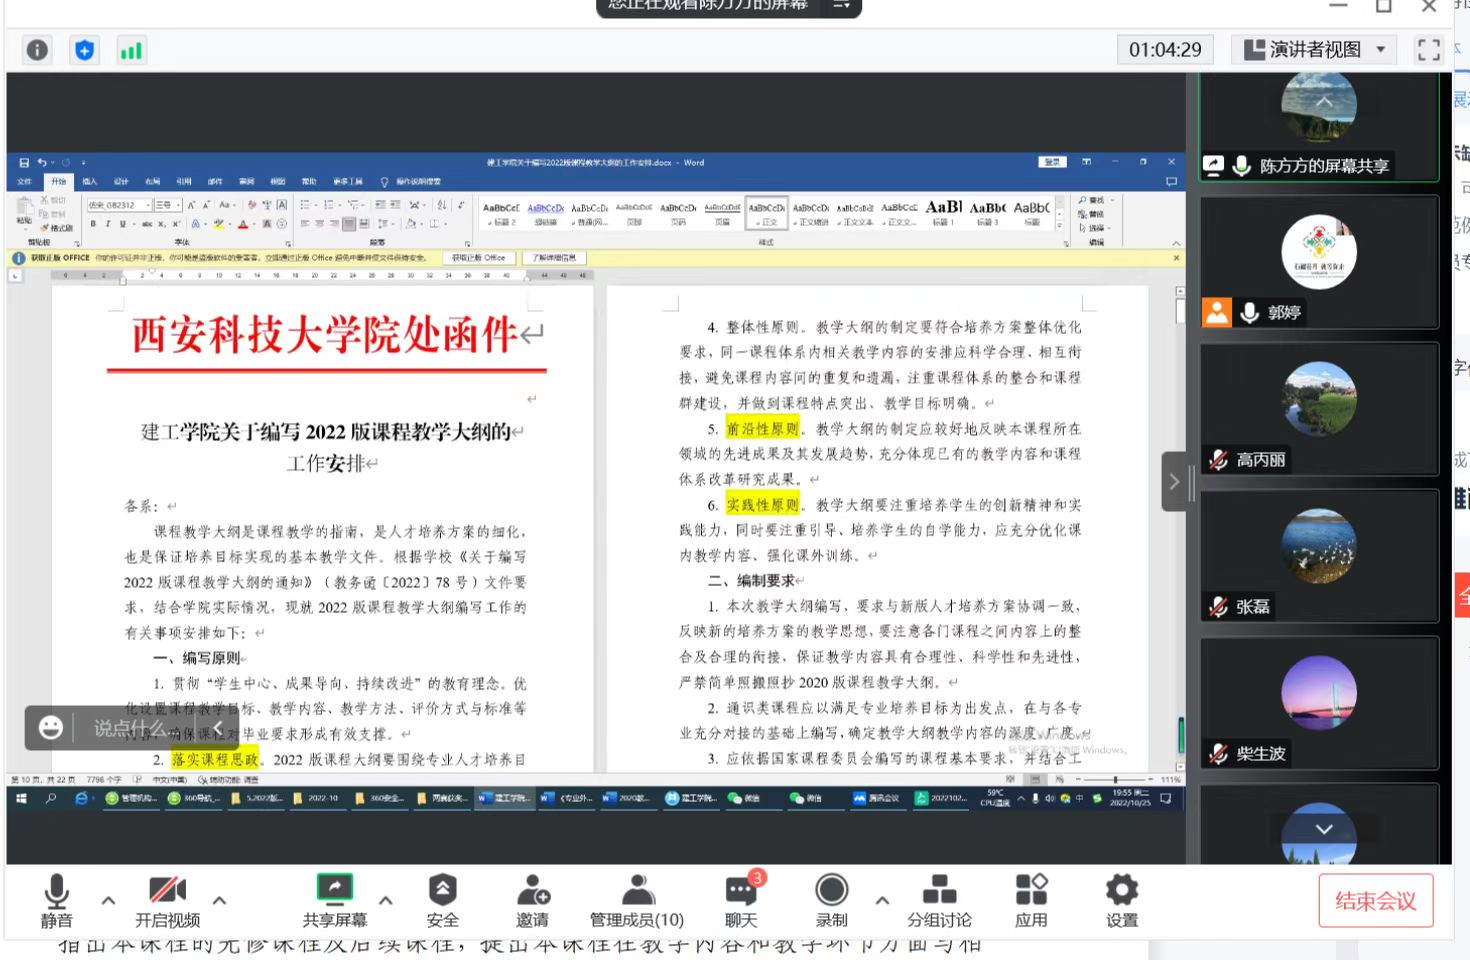This screenshot has height=960, width=1470.
Task: Turn on camera with 开启视频
Action: tap(167, 900)
